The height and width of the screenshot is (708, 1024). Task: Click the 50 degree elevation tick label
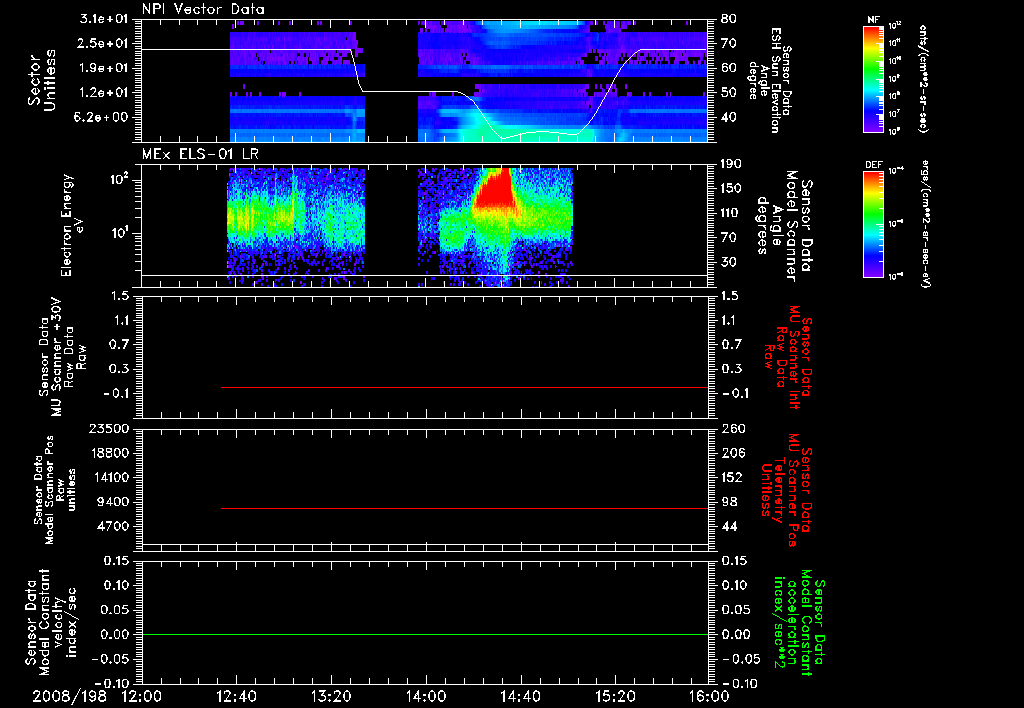pyautogui.click(x=729, y=93)
